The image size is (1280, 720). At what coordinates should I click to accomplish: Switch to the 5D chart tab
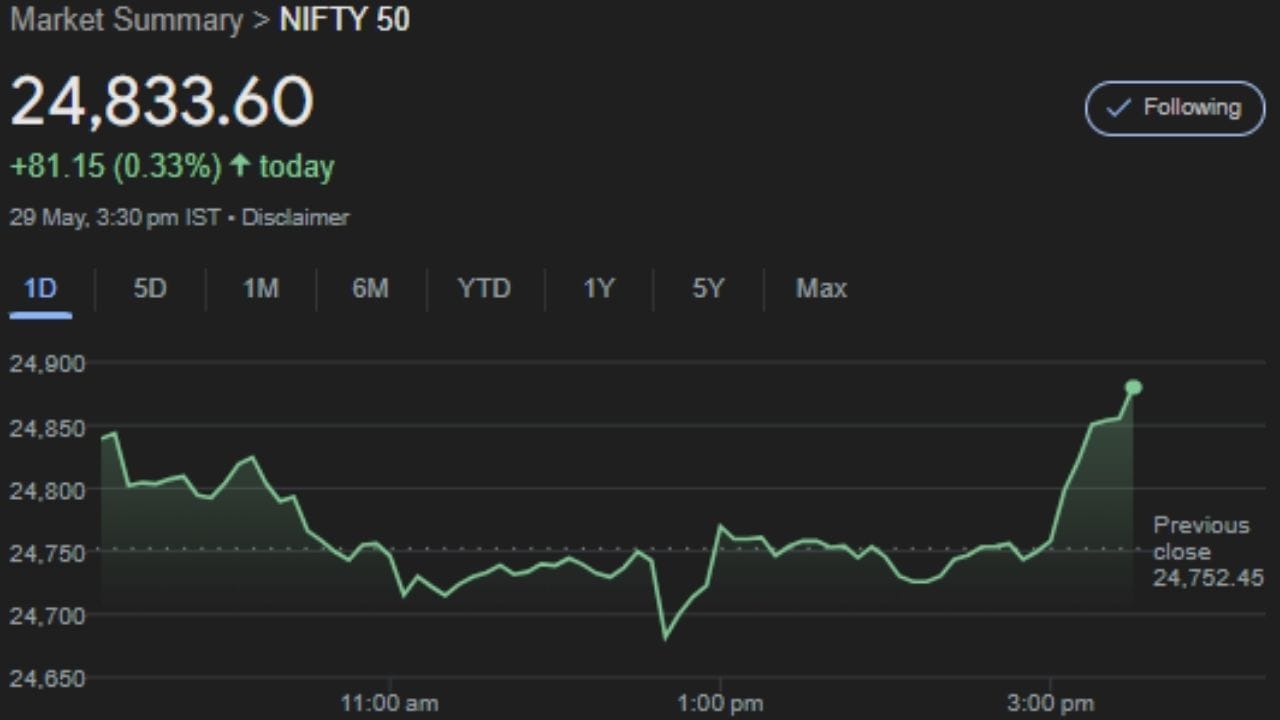click(150, 289)
